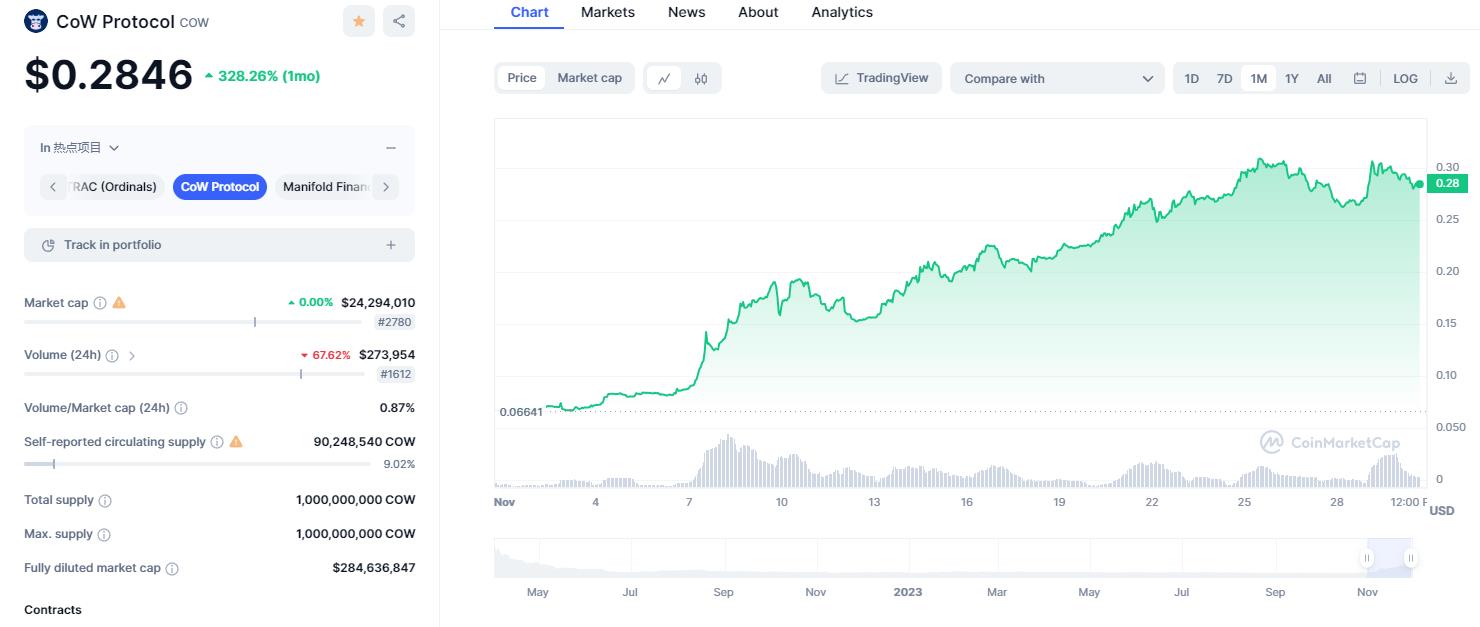Select 7D time range

[1224, 78]
